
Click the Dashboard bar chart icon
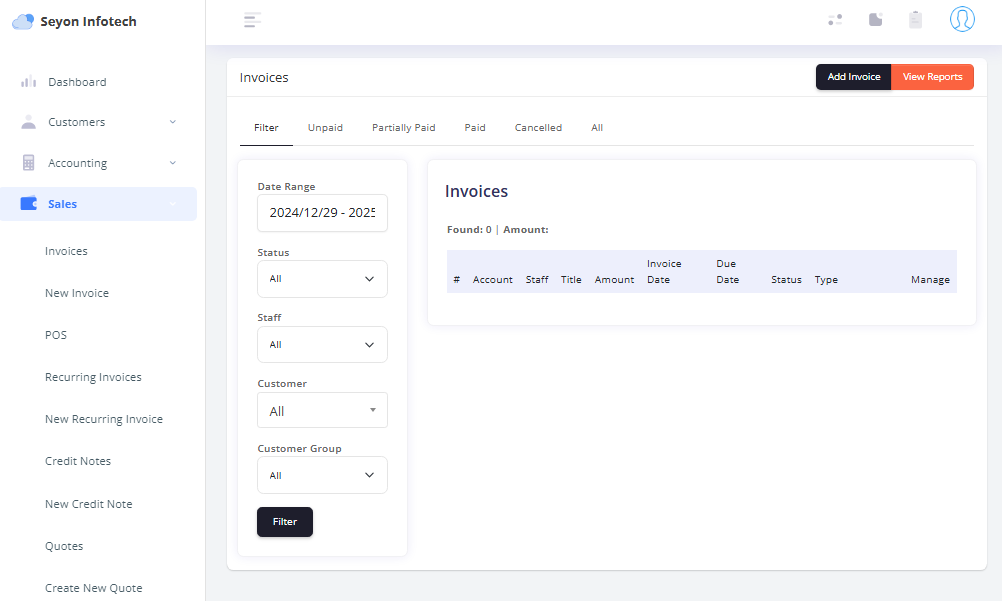click(x=29, y=82)
